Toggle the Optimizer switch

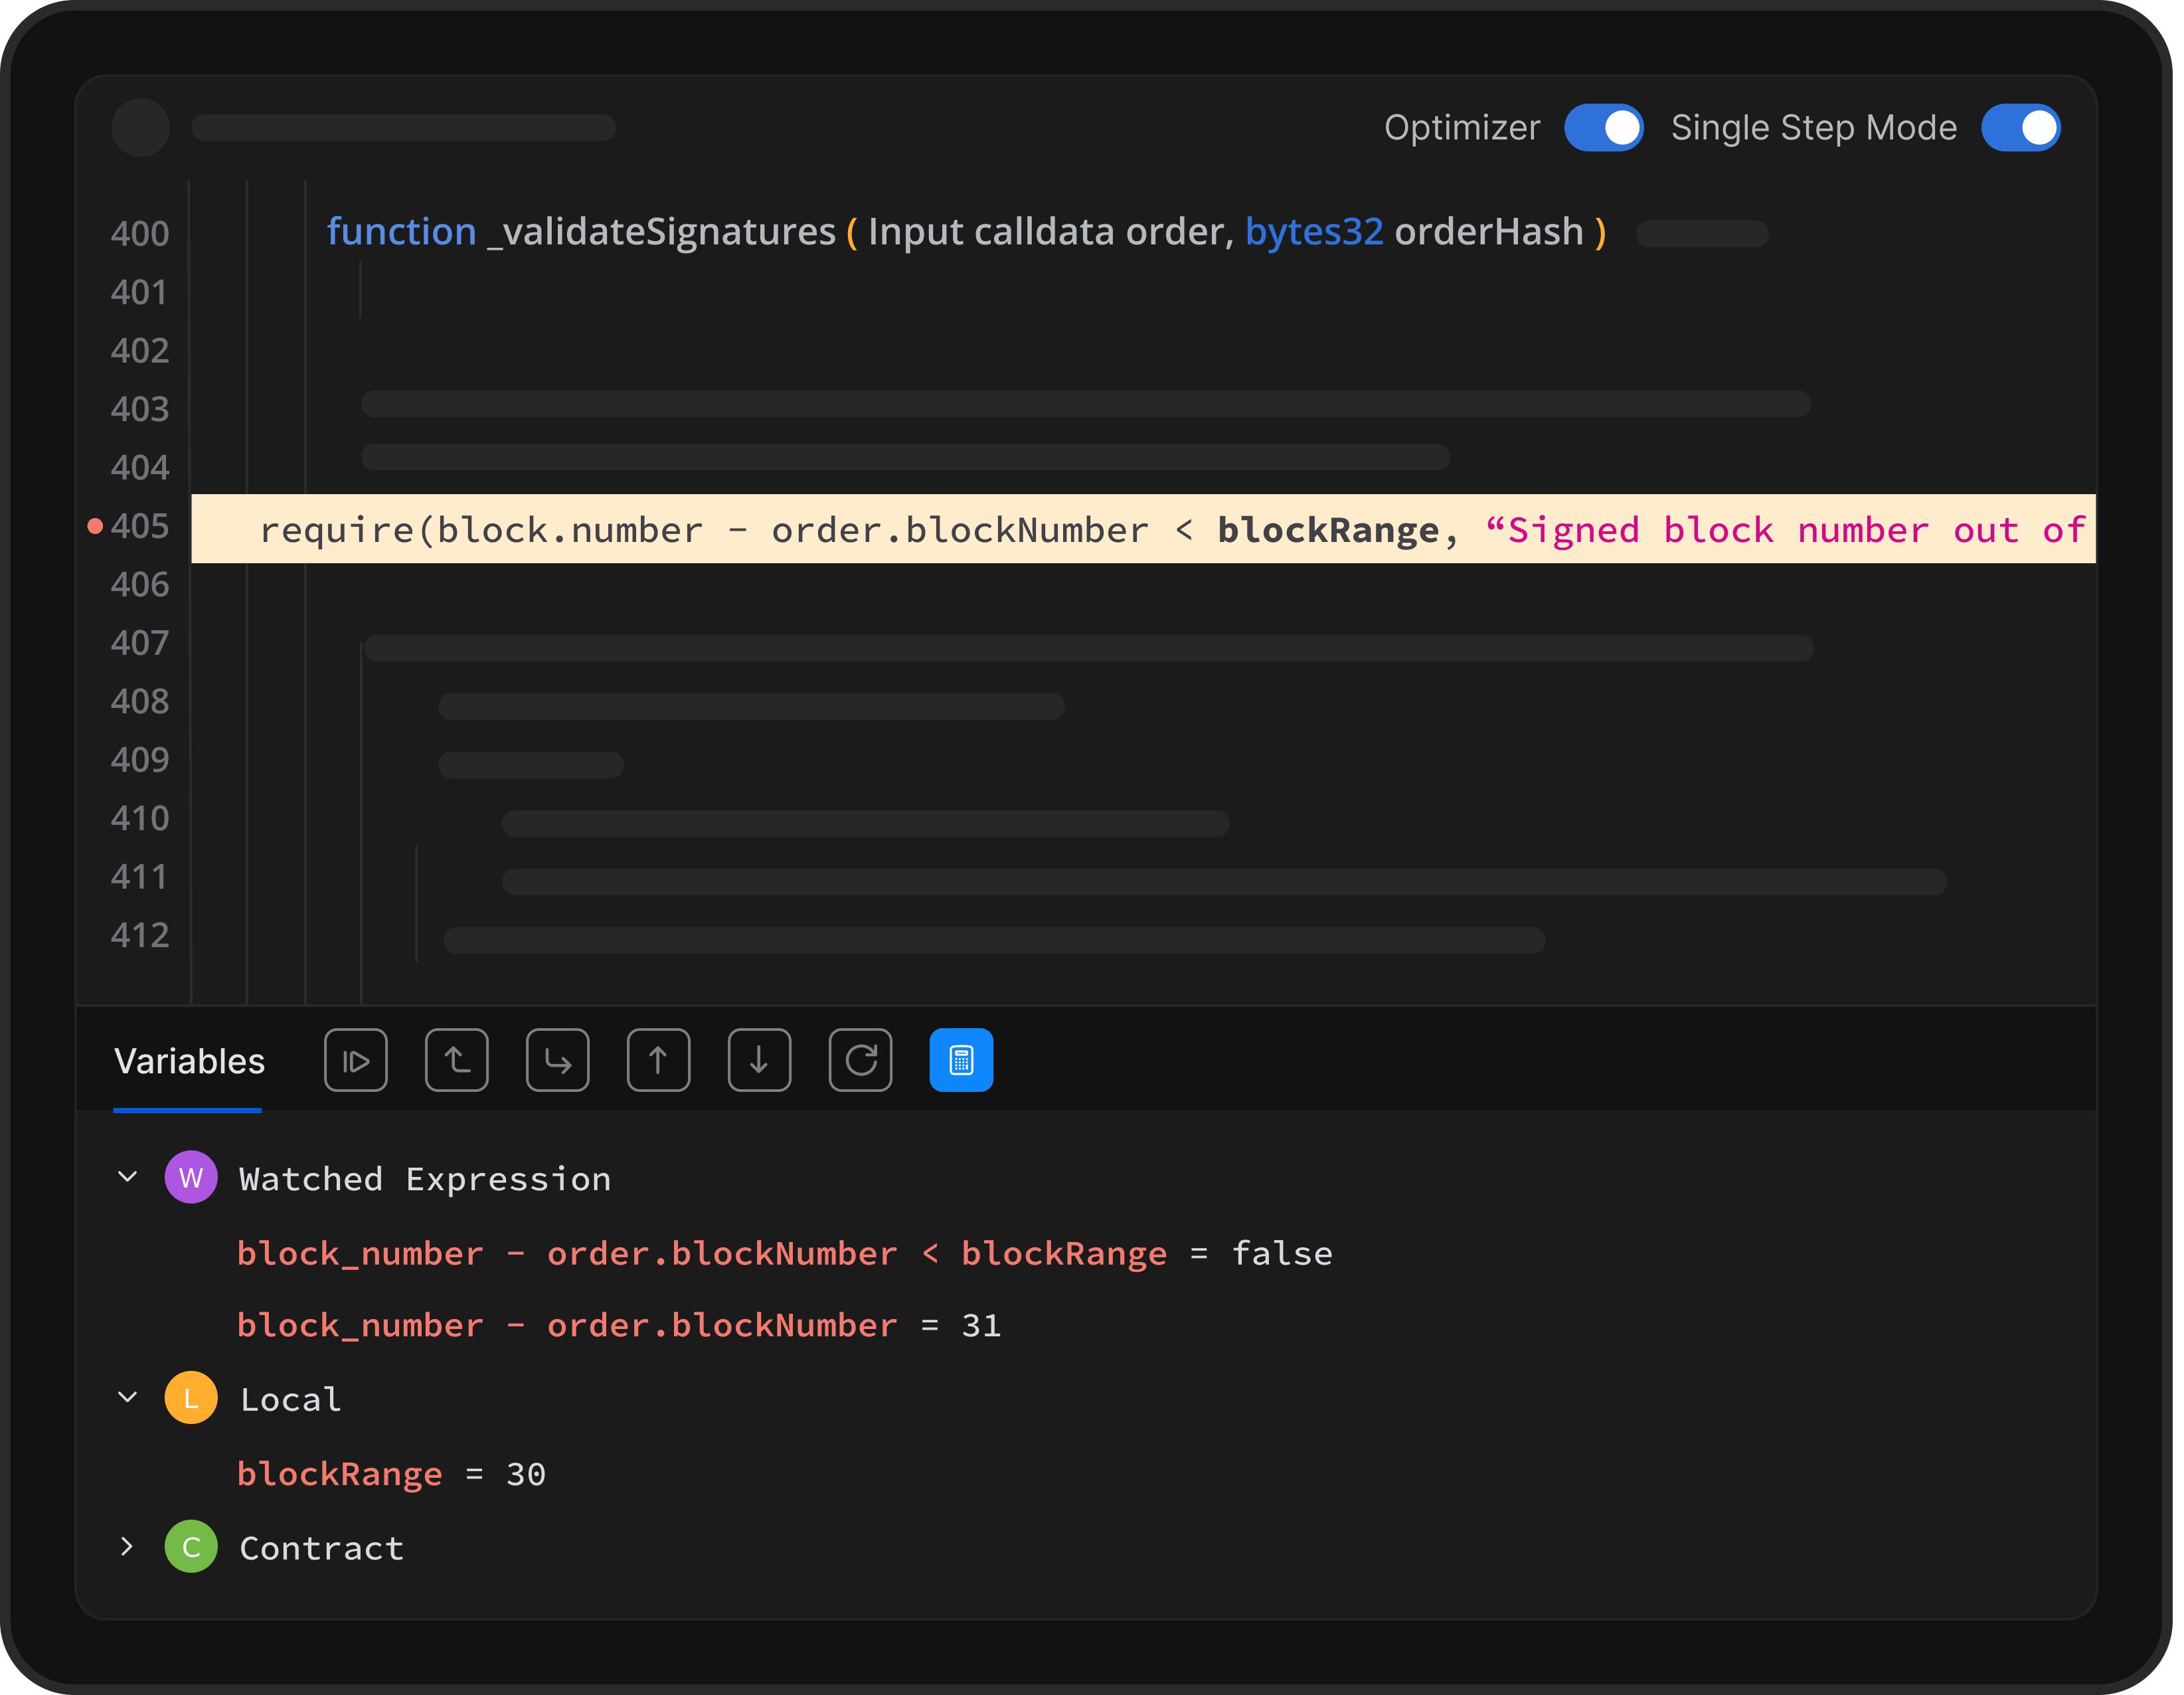(1604, 128)
